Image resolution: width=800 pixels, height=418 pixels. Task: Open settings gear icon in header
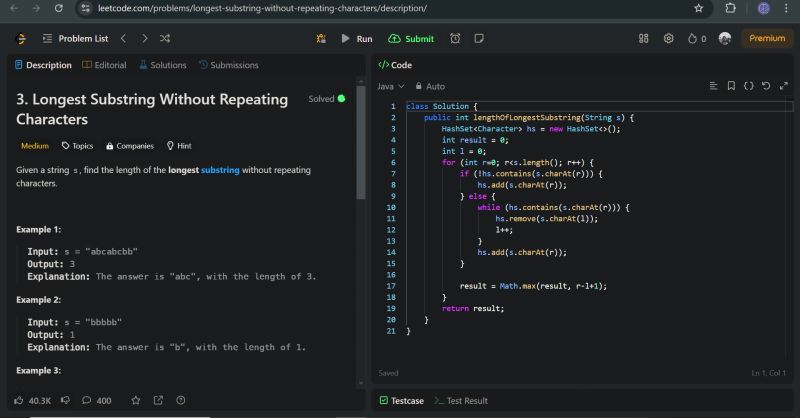click(668, 38)
